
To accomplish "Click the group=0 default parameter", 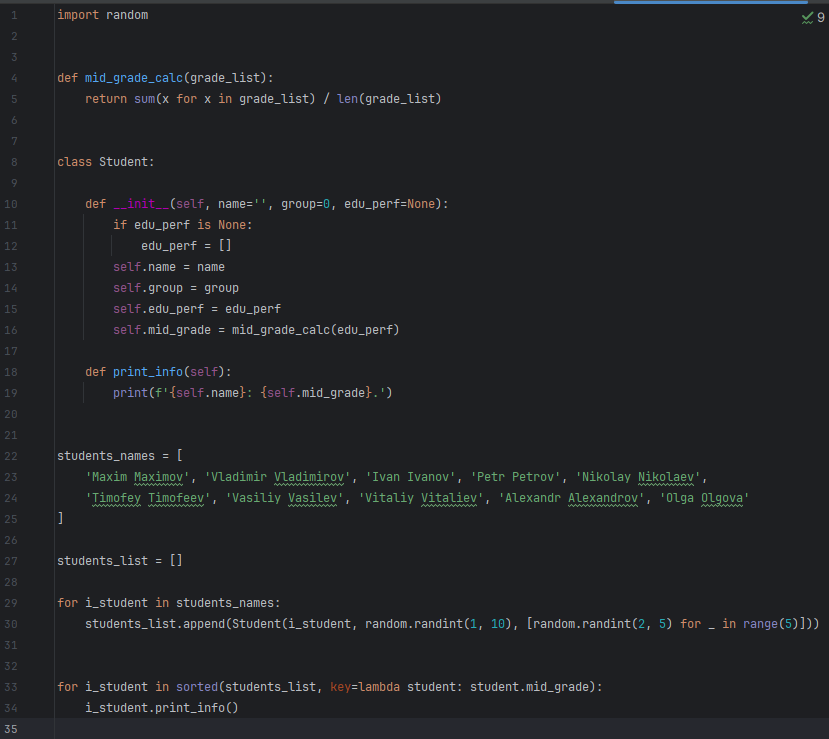I will (306, 204).
